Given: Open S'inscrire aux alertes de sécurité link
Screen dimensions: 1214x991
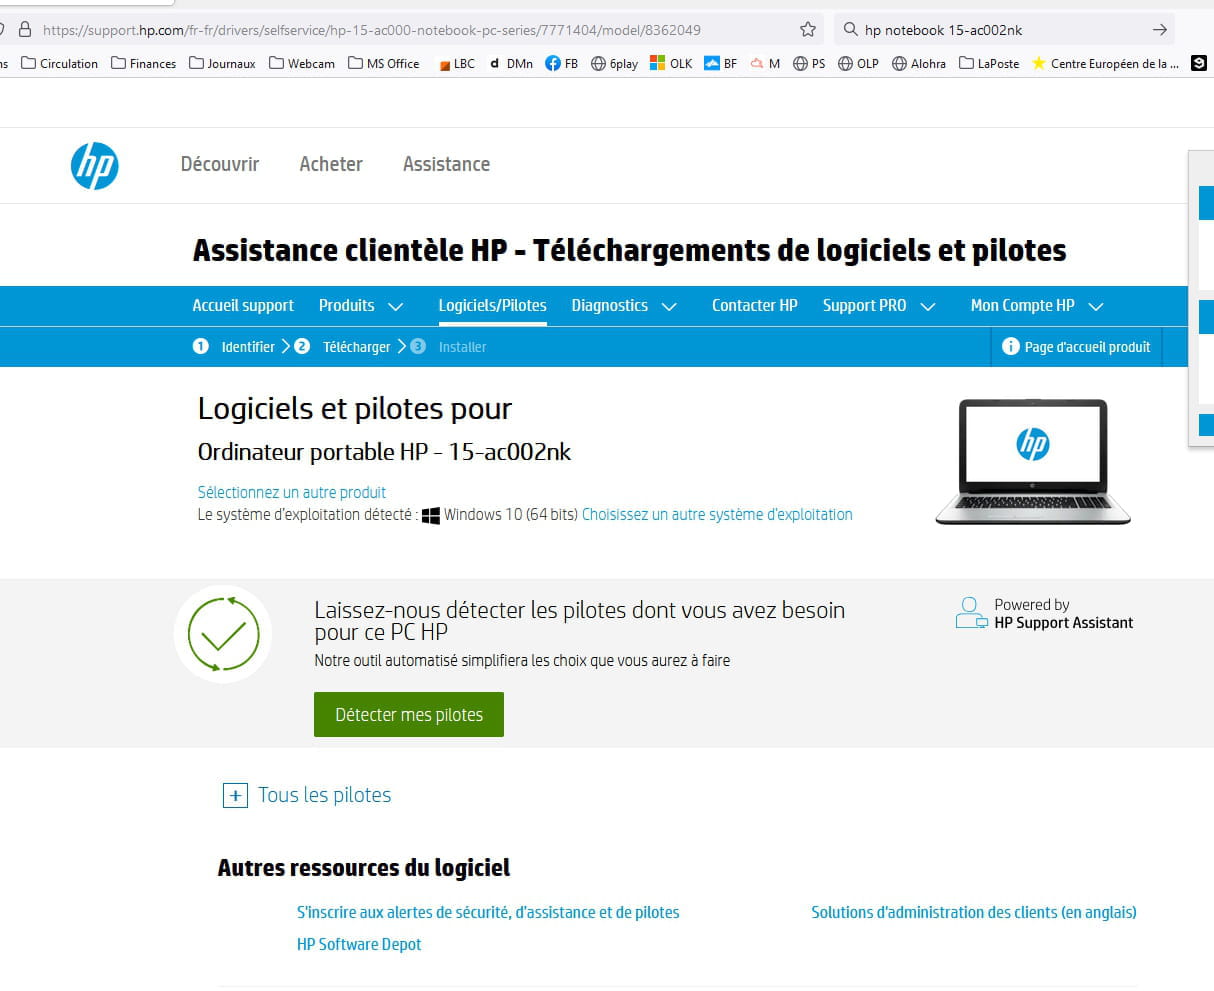Looking at the screenshot, I should tap(488, 912).
